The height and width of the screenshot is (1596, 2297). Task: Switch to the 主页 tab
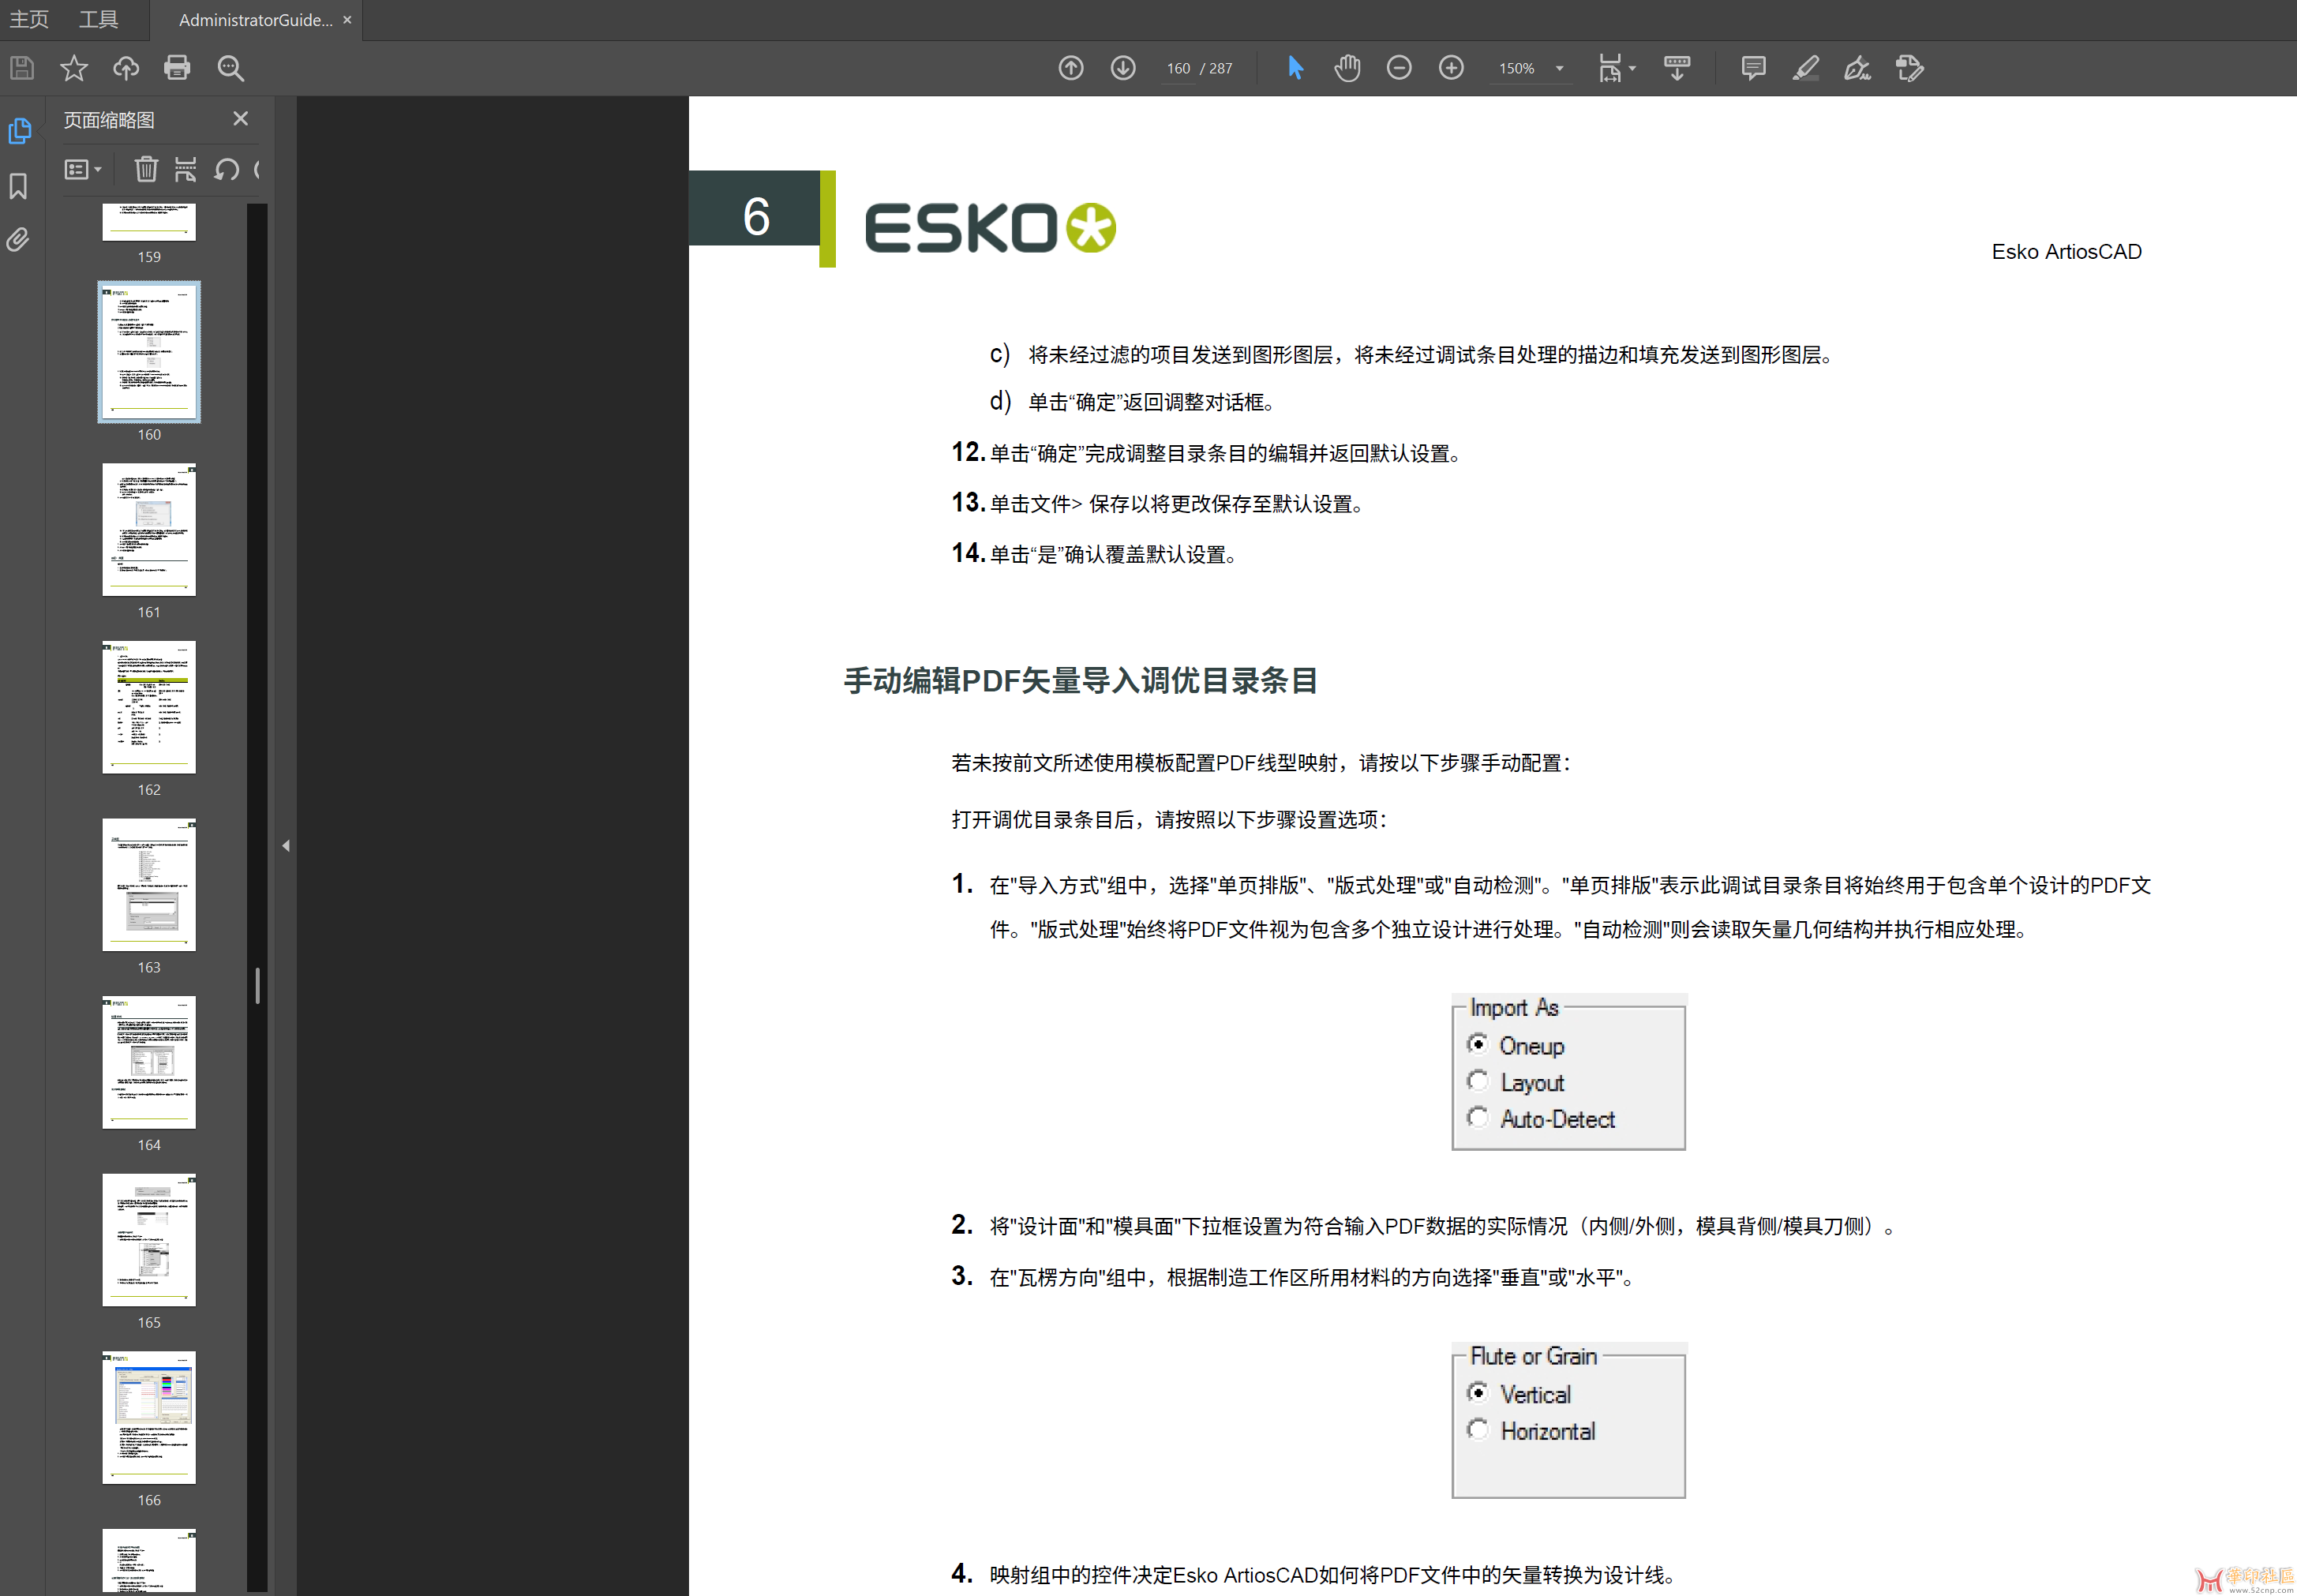coord(29,20)
